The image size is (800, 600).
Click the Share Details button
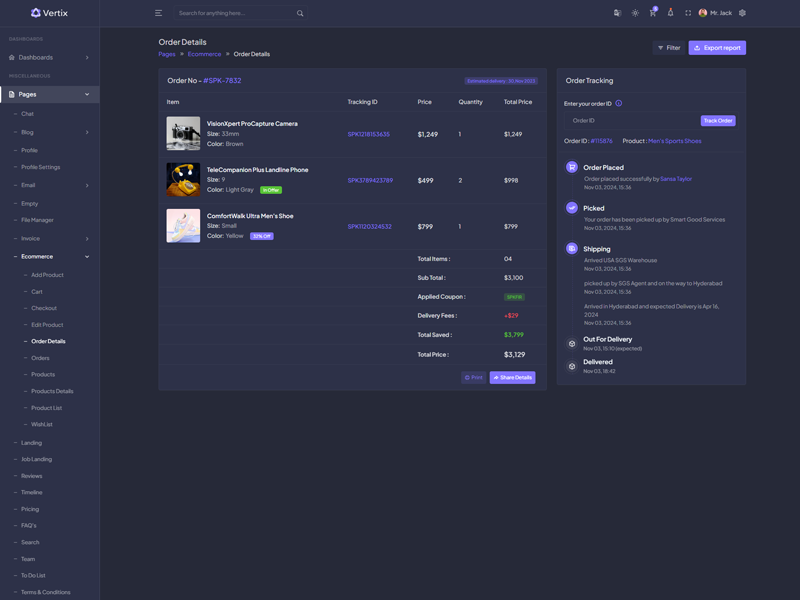pyautogui.click(x=512, y=378)
